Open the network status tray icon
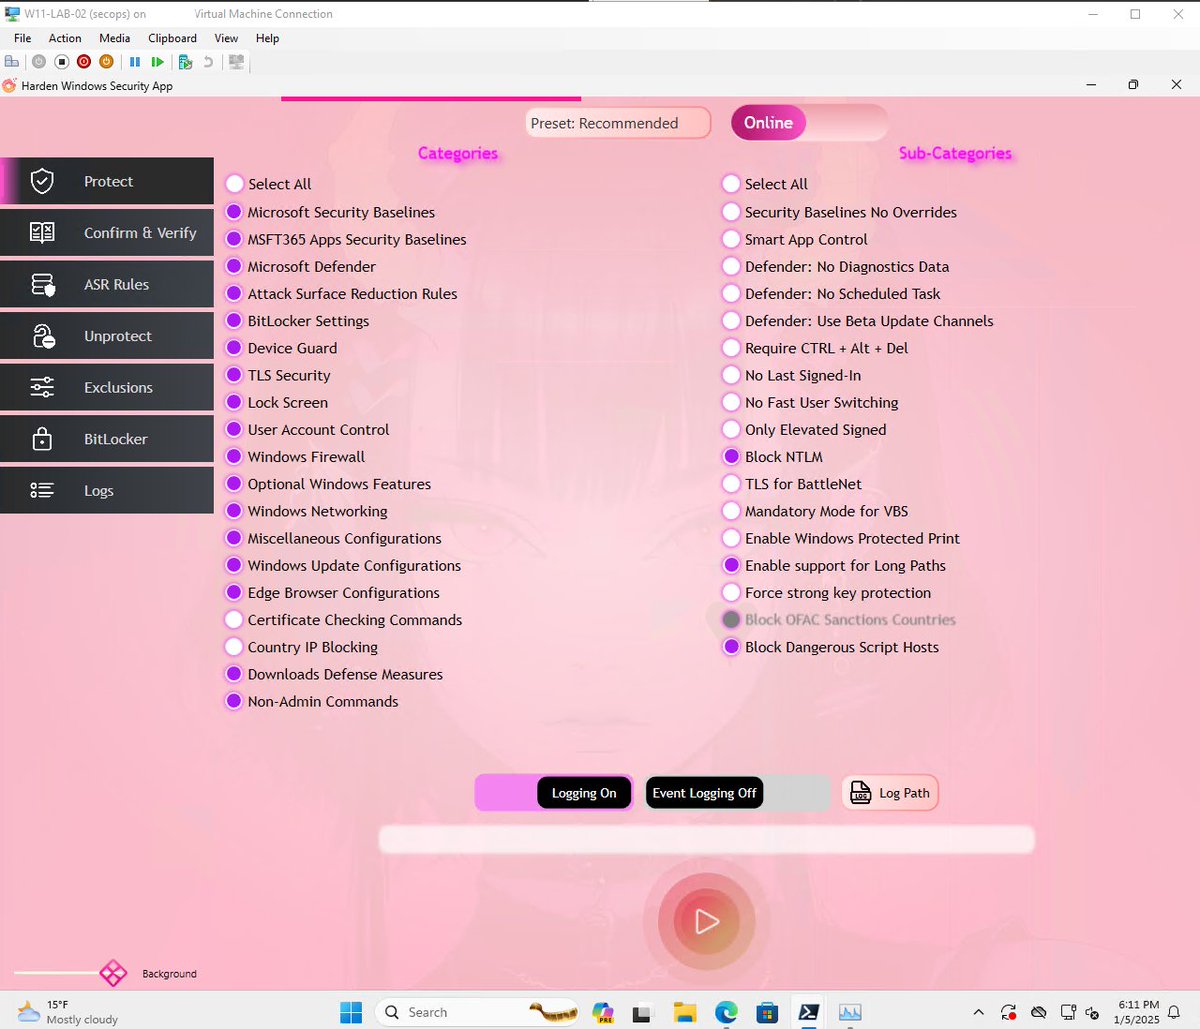1200x1029 pixels. [x=1068, y=1012]
